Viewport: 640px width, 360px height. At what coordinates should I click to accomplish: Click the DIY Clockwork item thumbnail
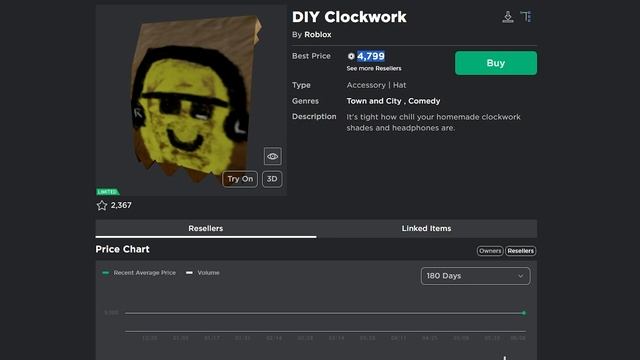[191, 100]
